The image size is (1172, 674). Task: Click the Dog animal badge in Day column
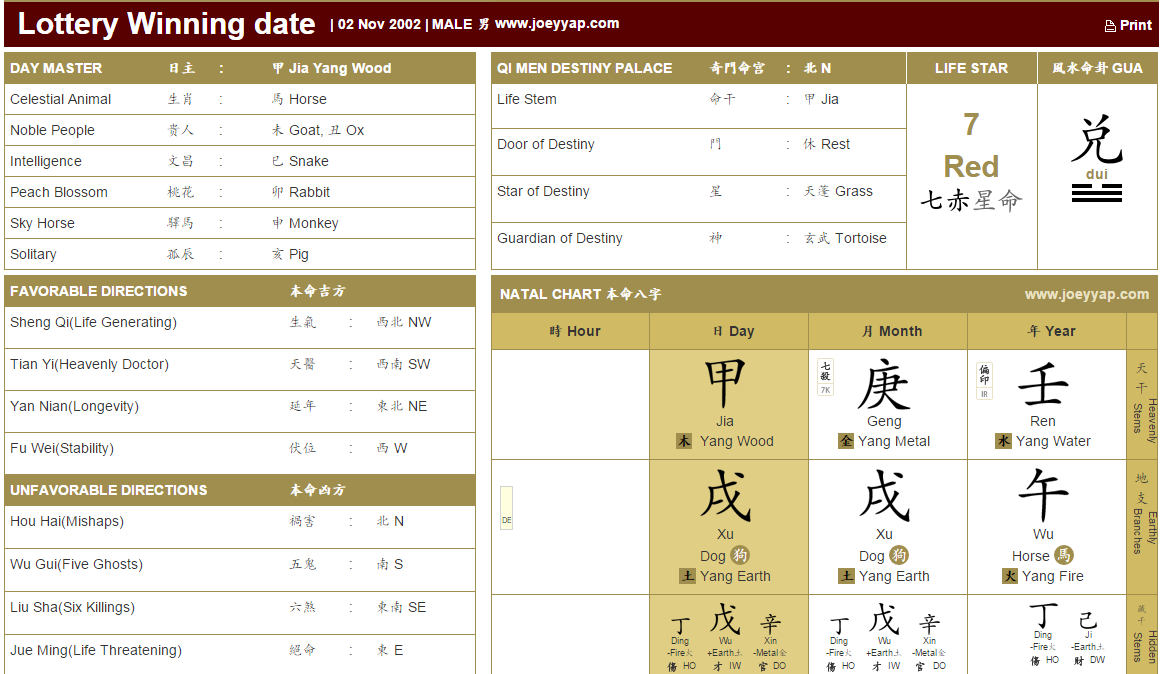(x=740, y=555)
